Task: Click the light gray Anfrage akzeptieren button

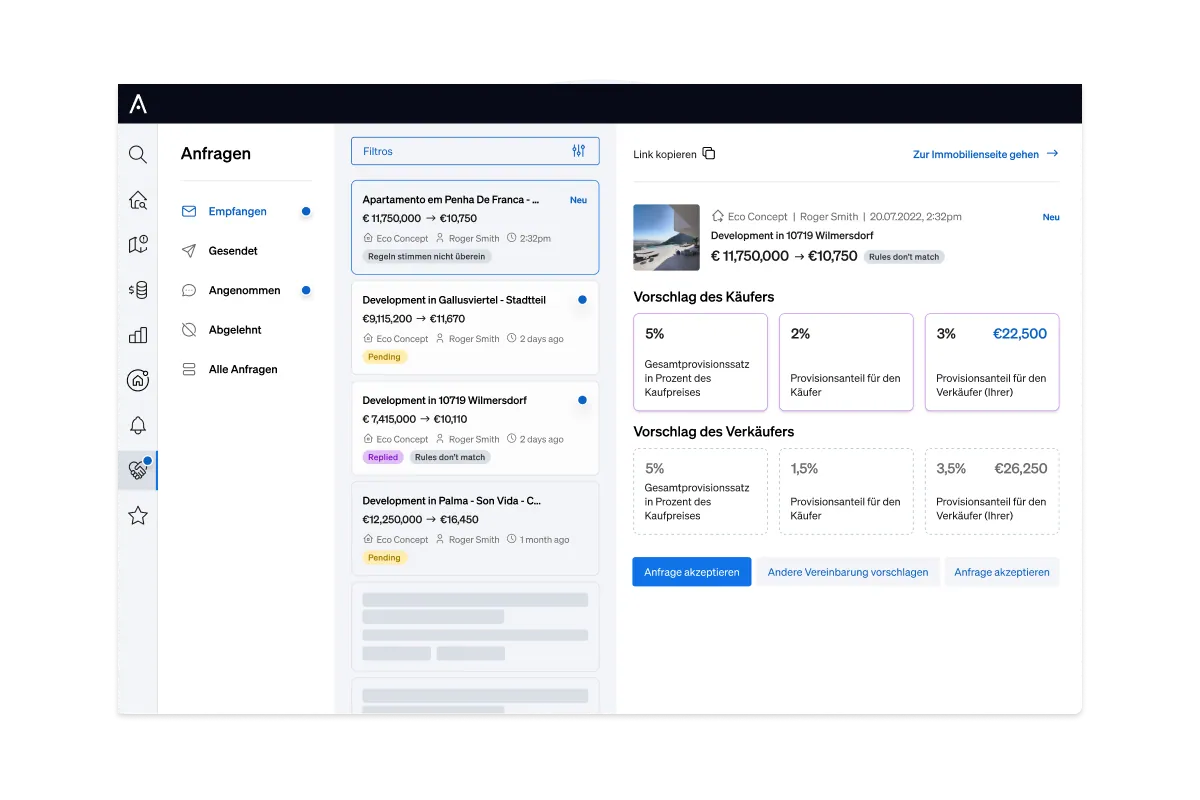Action: pyautogui.click(x=1002, y=572)
